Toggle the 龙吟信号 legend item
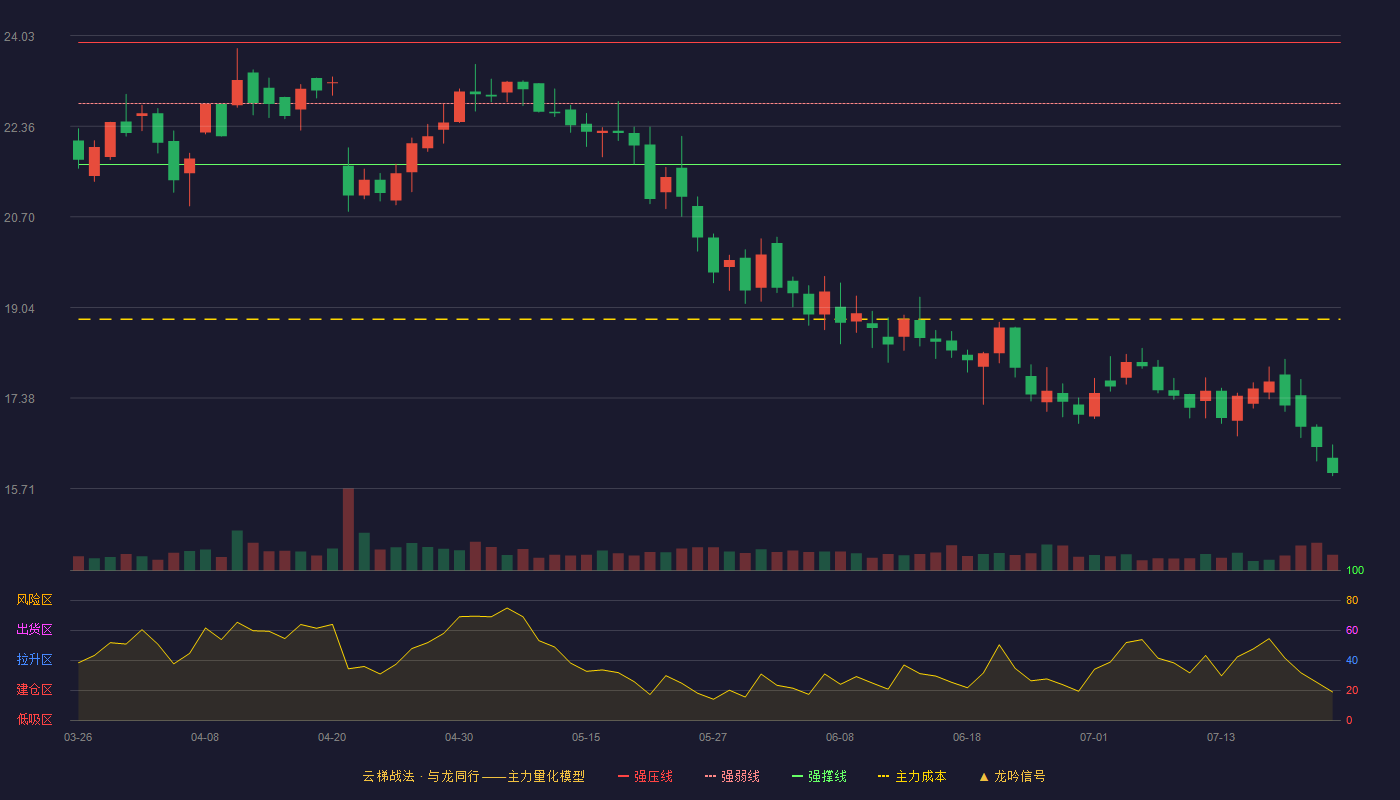This screenshot has width=1400, height=800. tap(1011, 776)
